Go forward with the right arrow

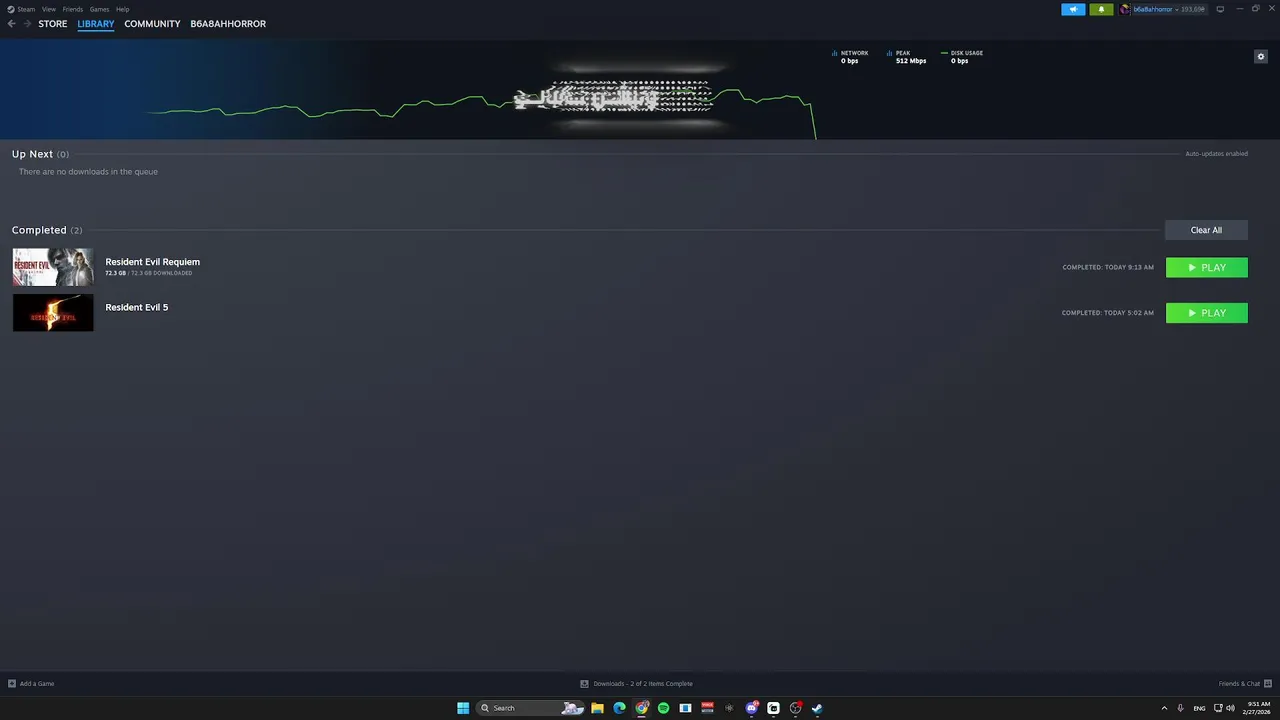click(x=27, y=24)
